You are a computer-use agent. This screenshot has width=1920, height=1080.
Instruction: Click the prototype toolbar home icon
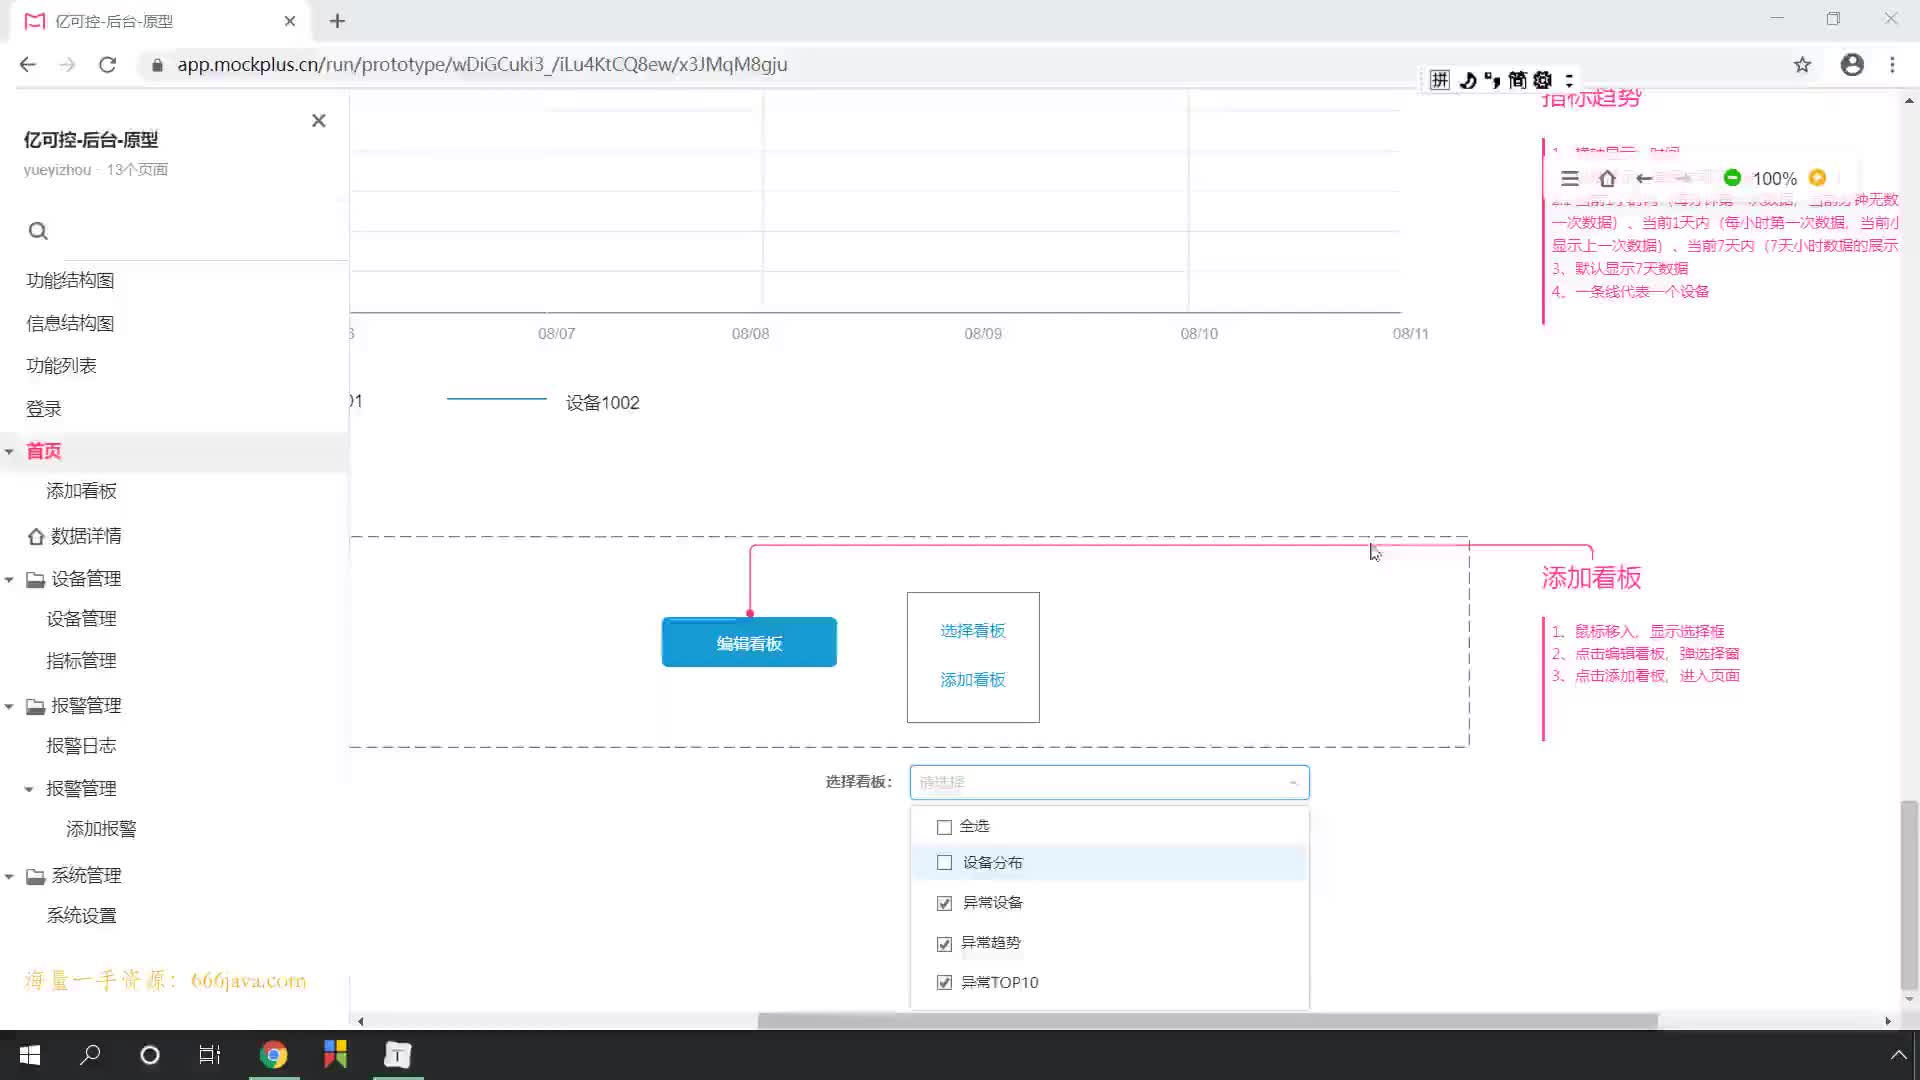1607,178
